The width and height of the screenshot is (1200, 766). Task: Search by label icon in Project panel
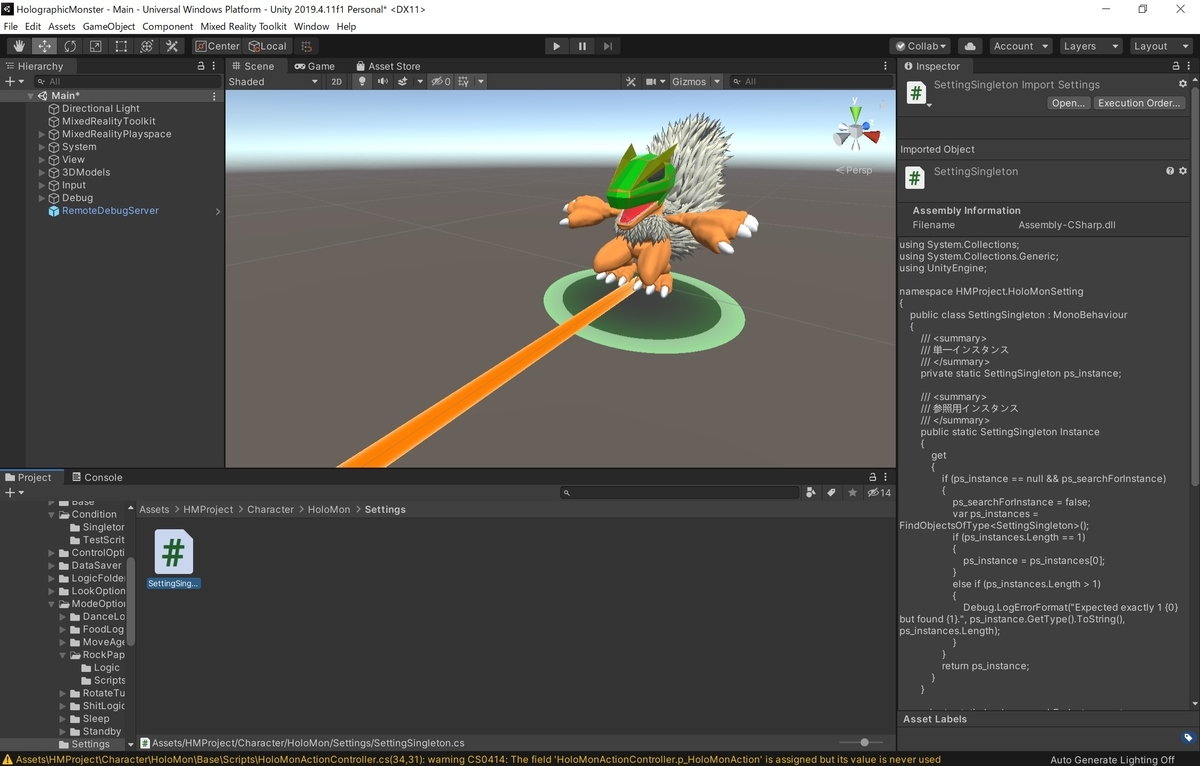click(x=831, y=492)
